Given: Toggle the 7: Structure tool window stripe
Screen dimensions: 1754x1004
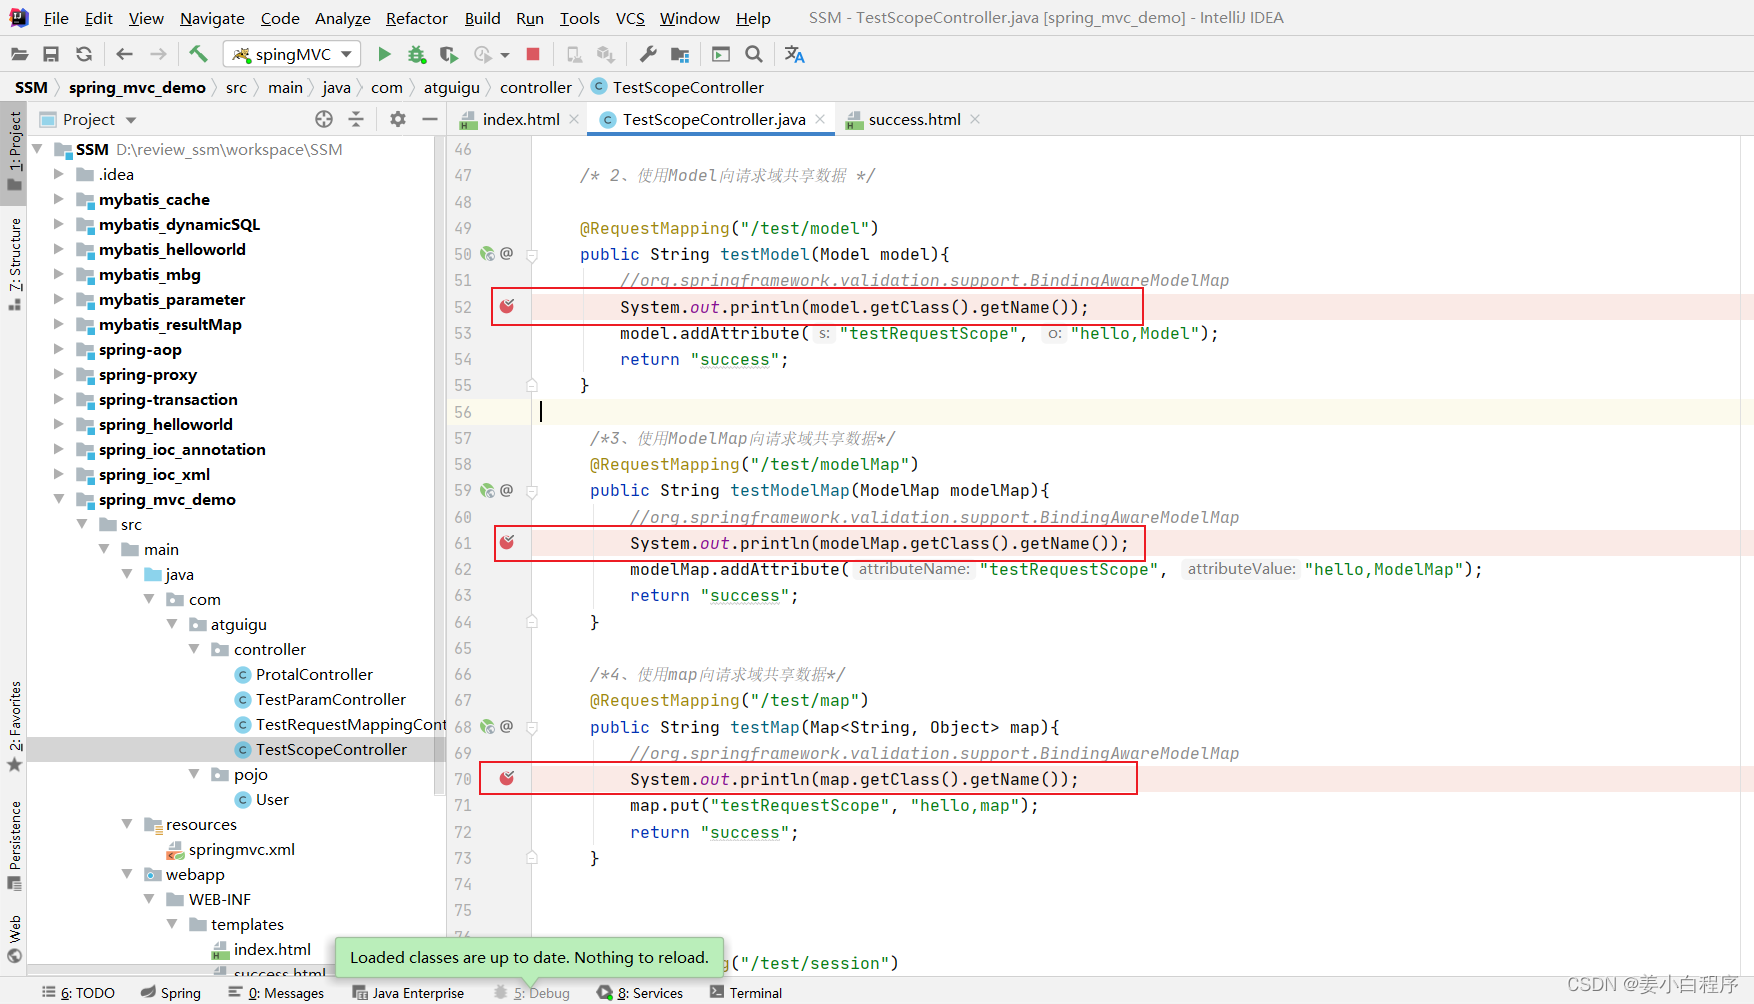Looking at the screenshot, I should click(x=14, y=263).
